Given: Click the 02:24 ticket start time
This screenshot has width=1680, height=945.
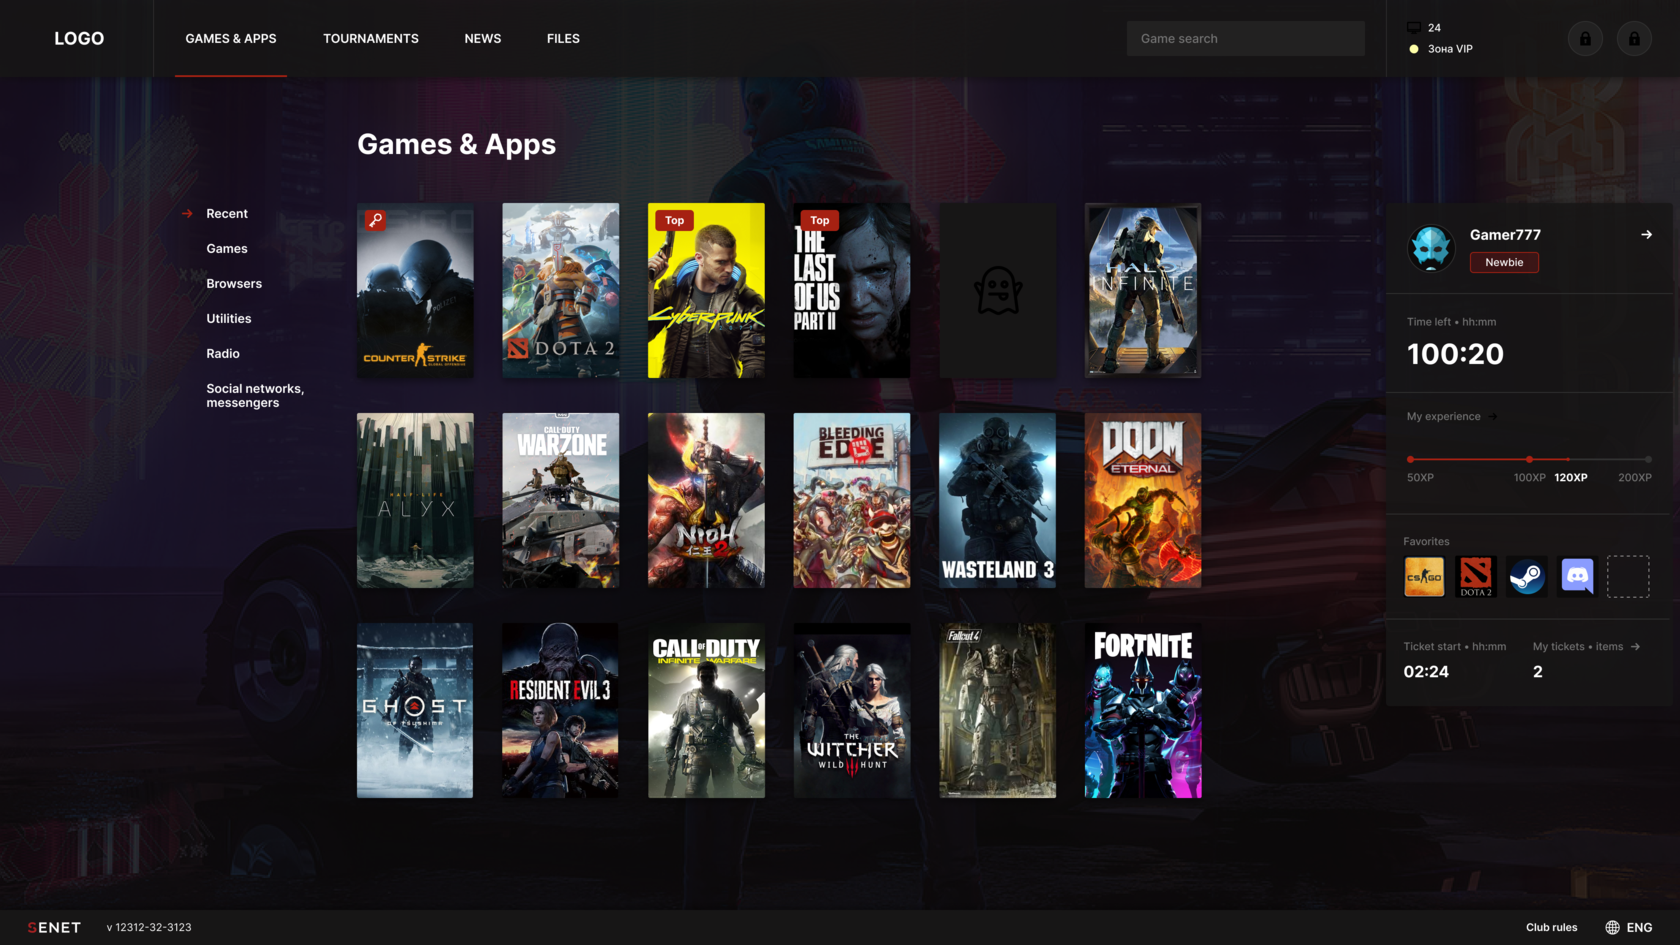Looking at the screenshot, I should 1426,672.
